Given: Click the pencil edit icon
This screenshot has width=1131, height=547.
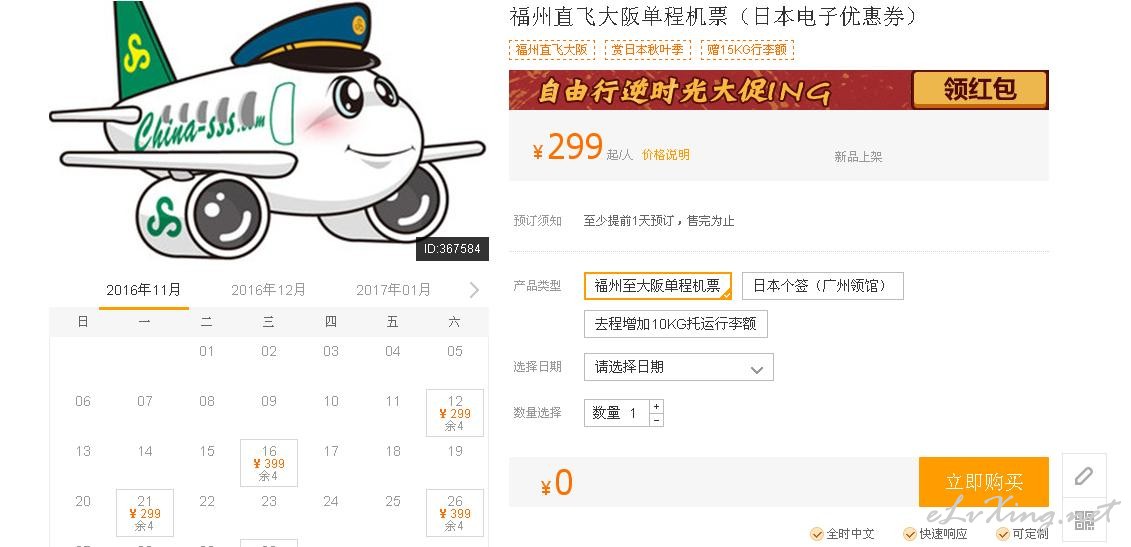Looking at the screenshot, I should point(1083,476).
